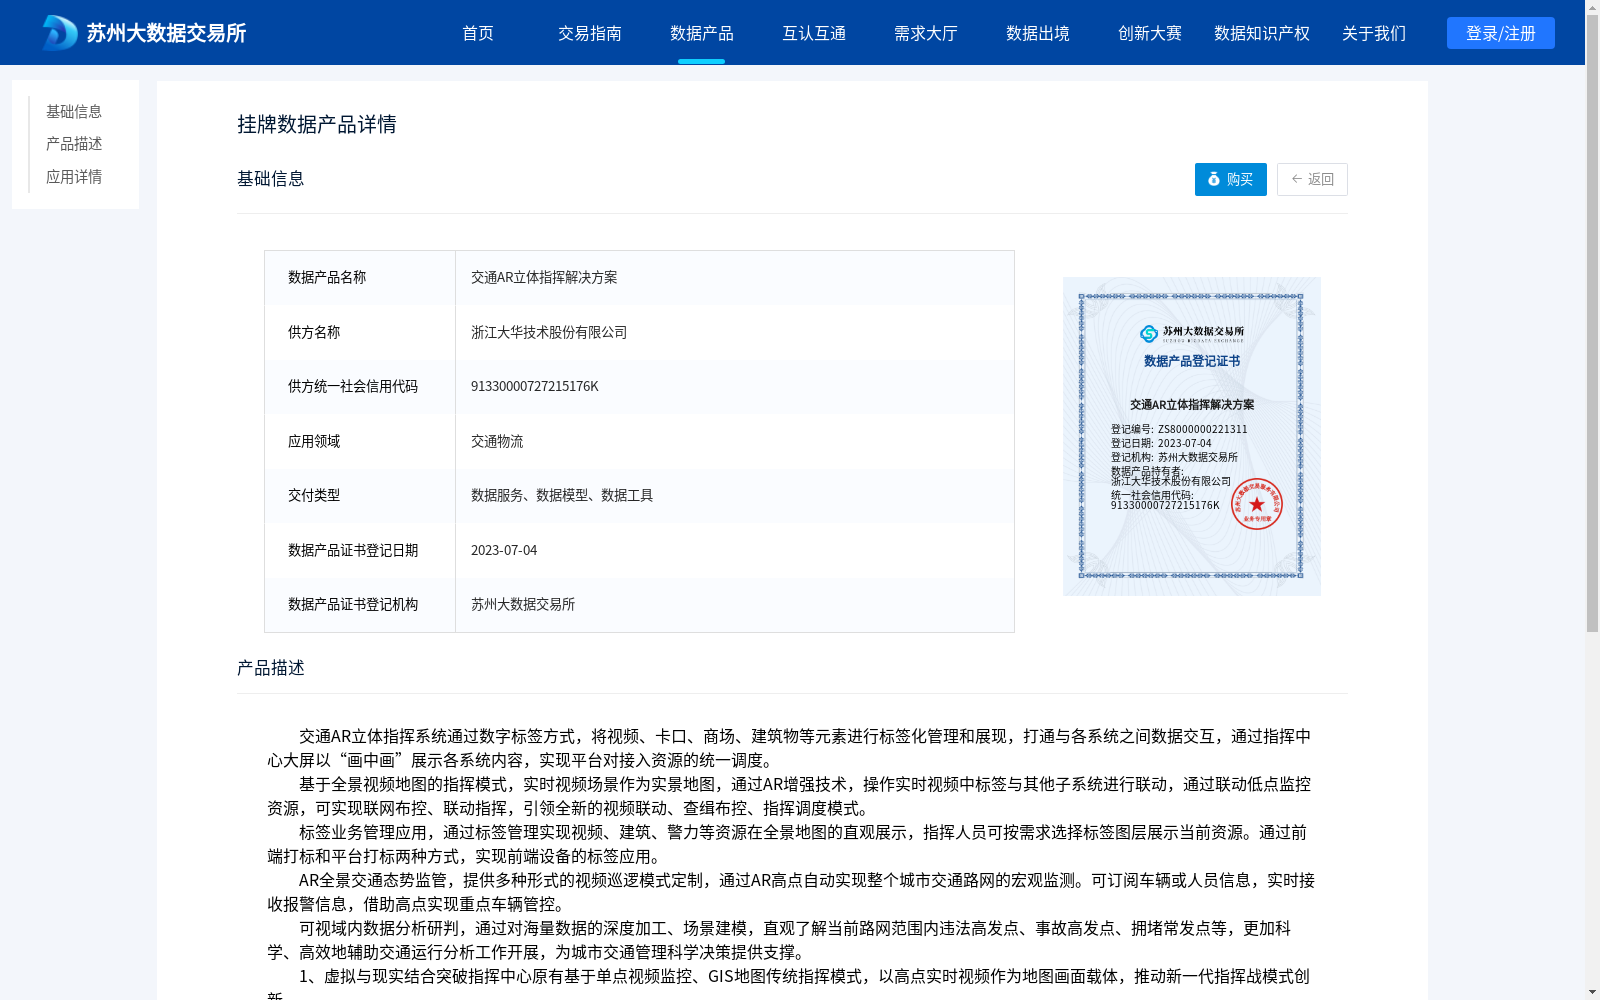This screenshot has height=1000, width=1600.
Task: Click the 数据产品证书登记机构 label cell
Action: pos(360,604)
